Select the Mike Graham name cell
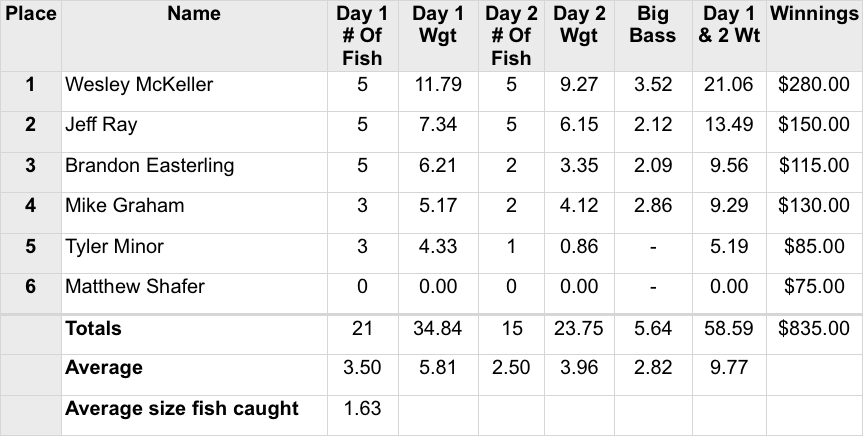The height and width of the screenshot is (437, 863). click(x=124, y=206)
